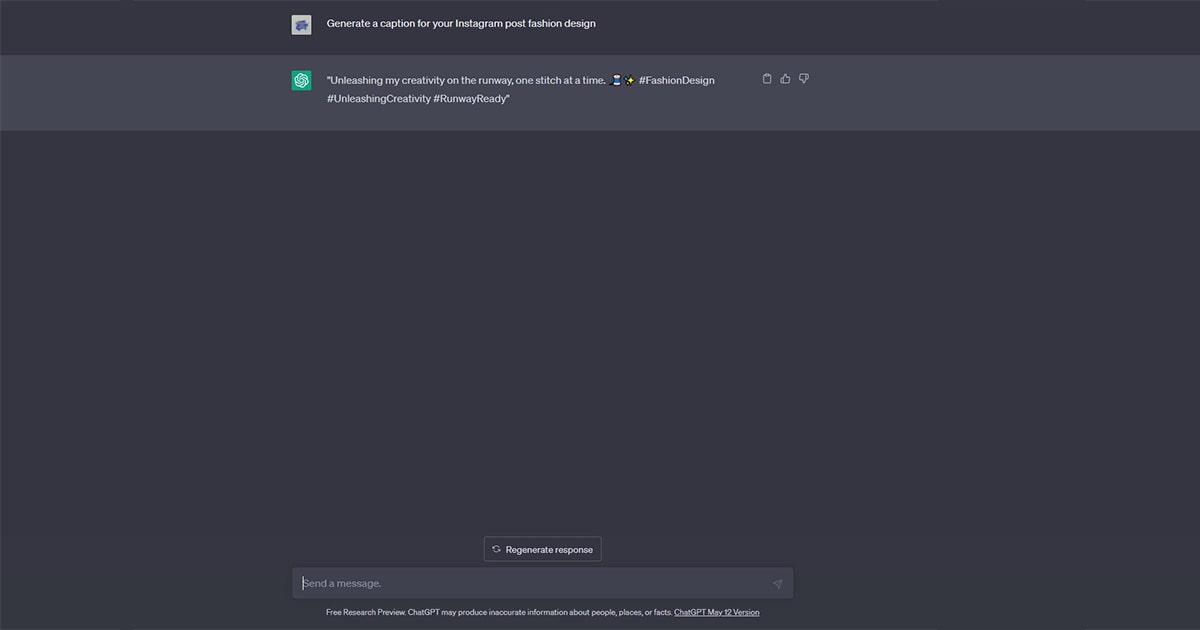The width and height of the screenshot is (1200, 630).
Task: Click the user profile avatar
Action: click(301, 25)
